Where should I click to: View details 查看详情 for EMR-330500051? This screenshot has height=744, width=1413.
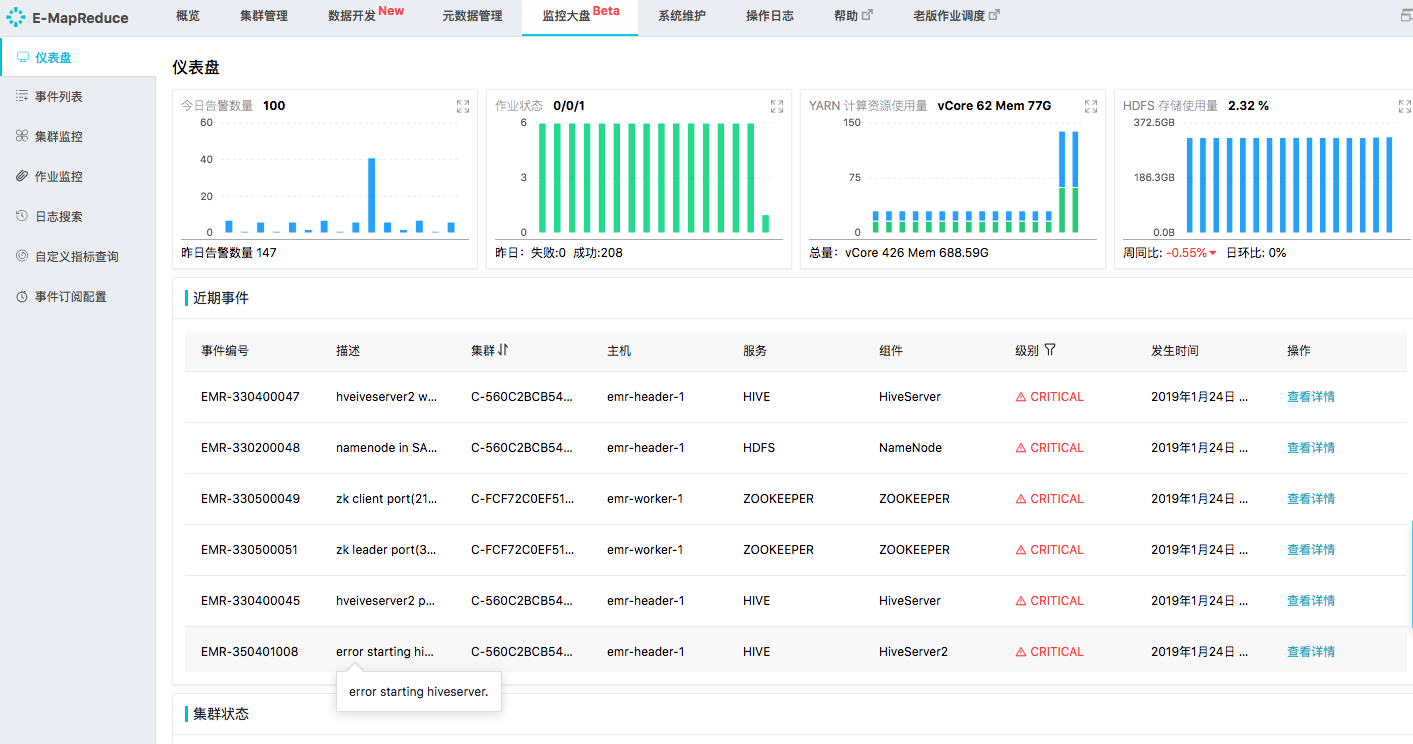tap(1311, 550)
